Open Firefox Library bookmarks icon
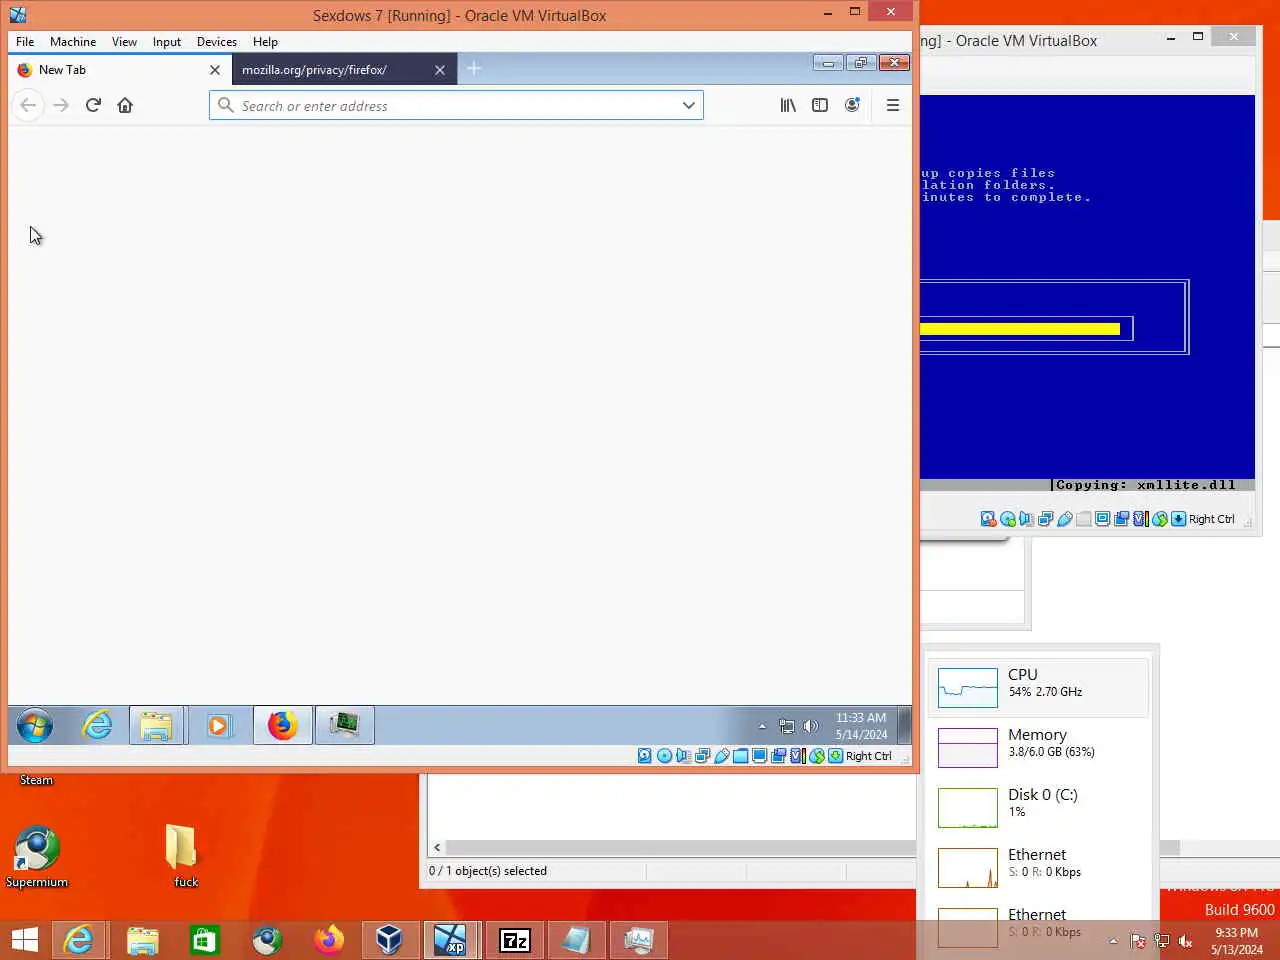Screen dimensions: 1280x960 pos(788,105)
